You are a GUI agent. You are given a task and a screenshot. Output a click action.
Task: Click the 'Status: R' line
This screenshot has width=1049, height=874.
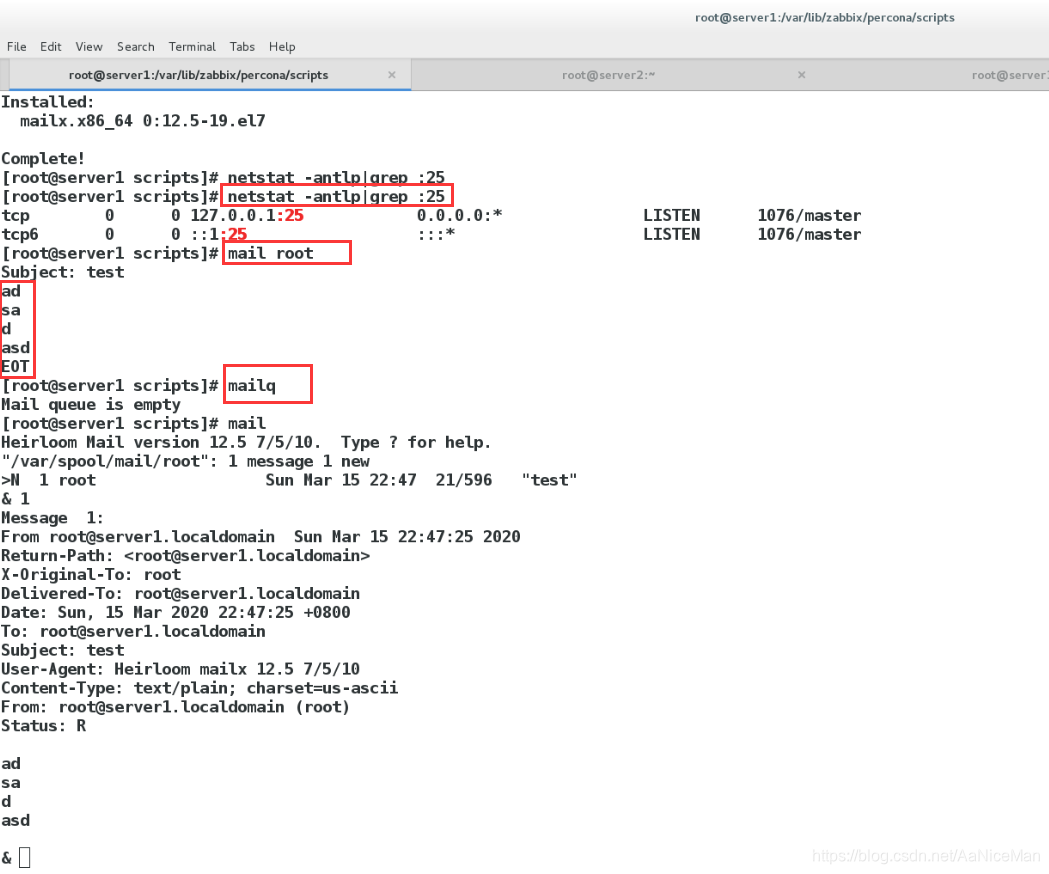pos(43,726)
